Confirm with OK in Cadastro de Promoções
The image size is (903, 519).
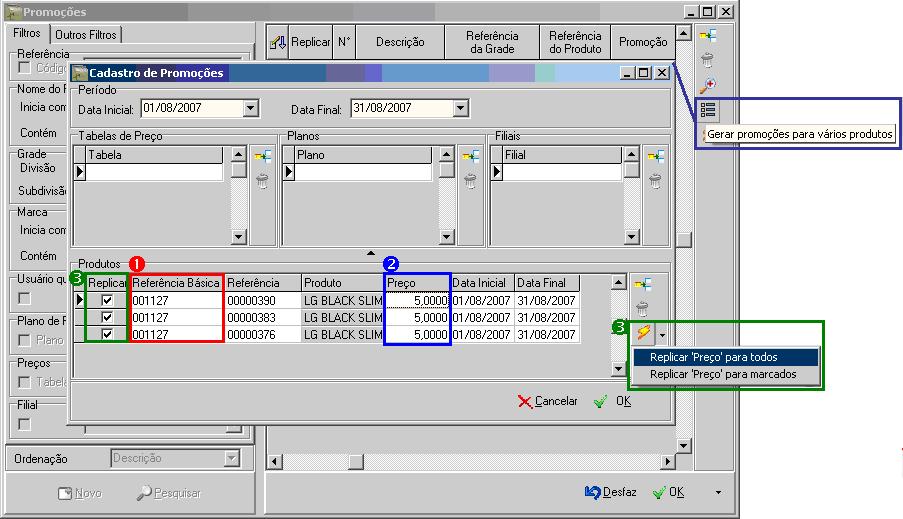click(x=613, y=401)
